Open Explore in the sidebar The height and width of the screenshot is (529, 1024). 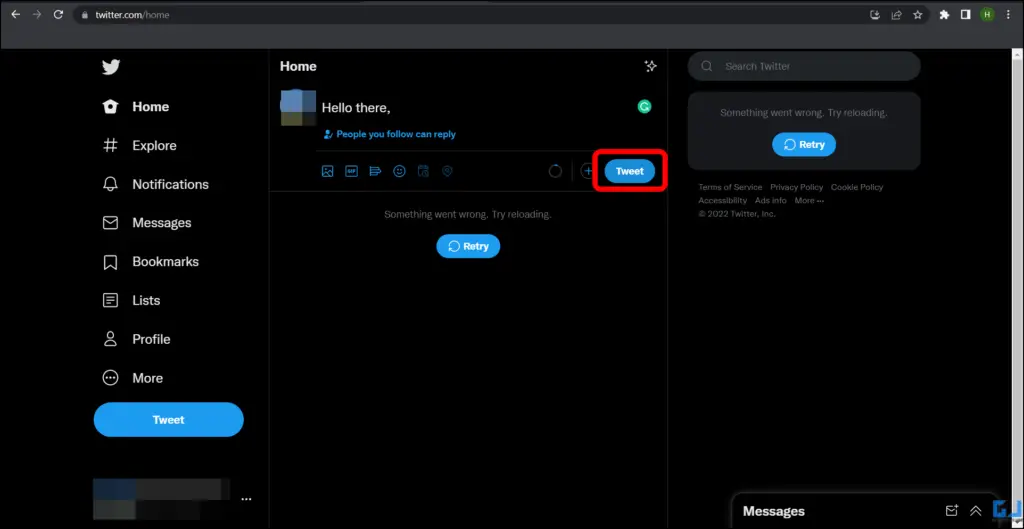click(140, 146)
